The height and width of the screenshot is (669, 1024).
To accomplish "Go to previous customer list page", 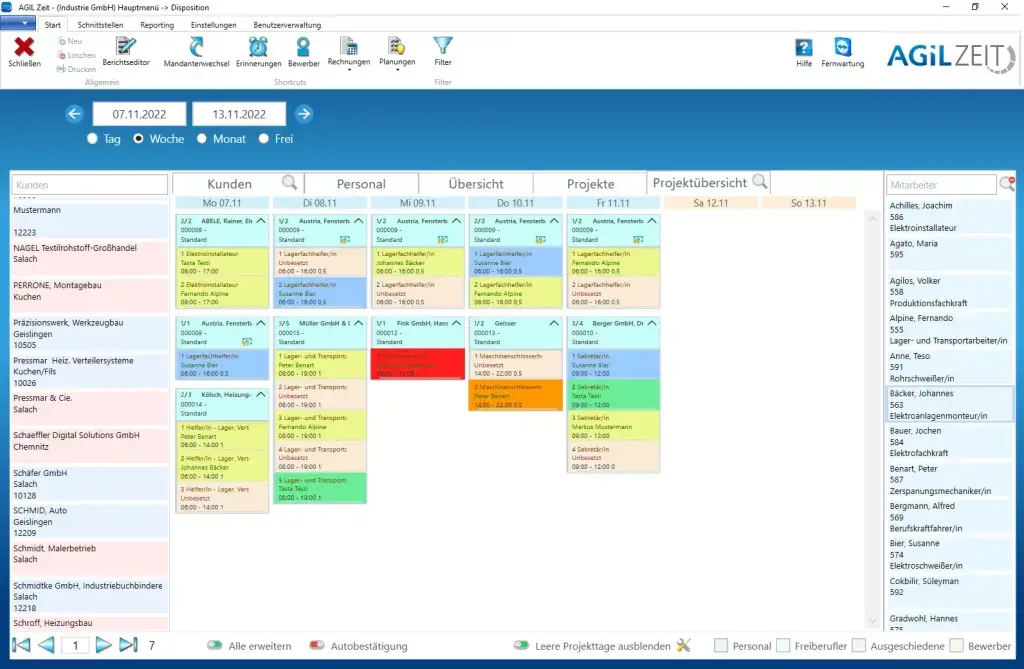I will click(x=46, y=645).
